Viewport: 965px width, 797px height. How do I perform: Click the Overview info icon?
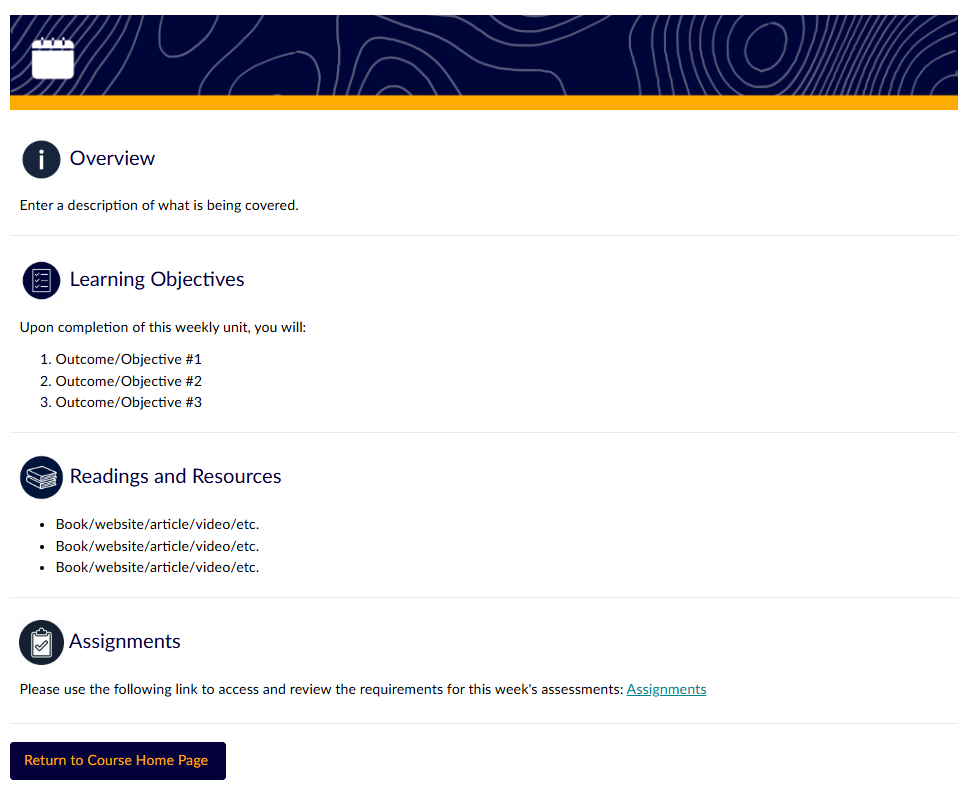pyautogui.click(x=41, y=159)
